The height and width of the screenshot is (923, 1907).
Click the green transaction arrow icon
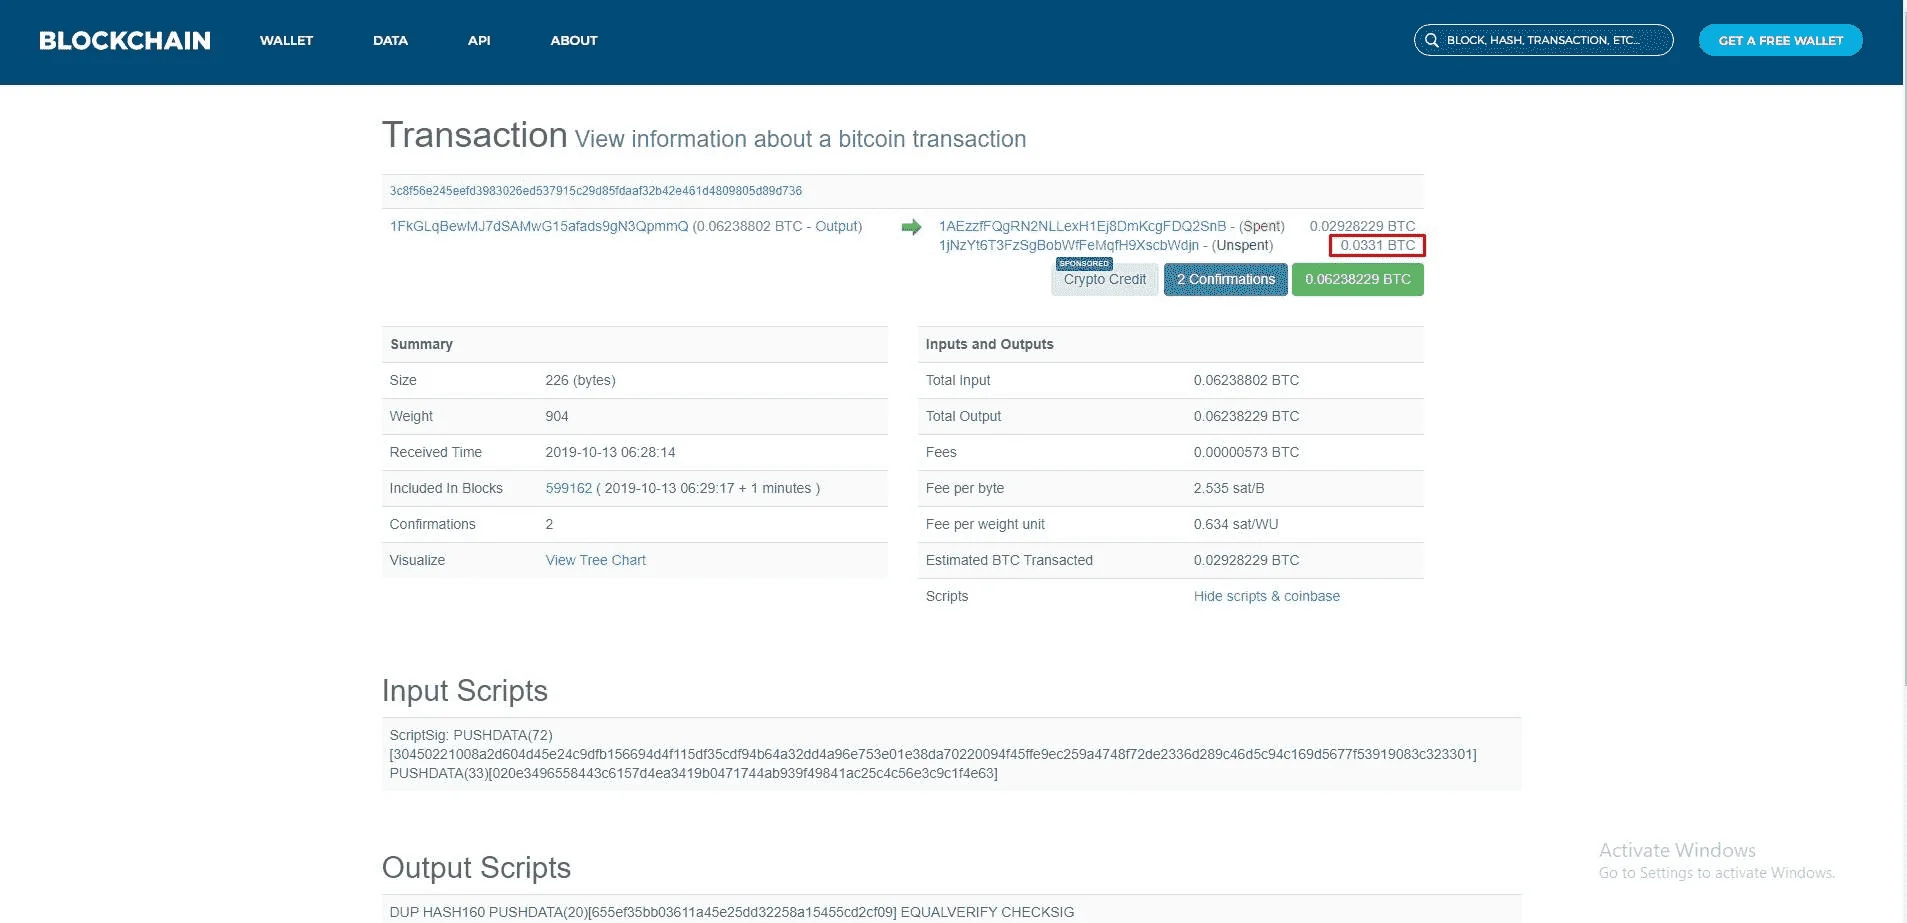click(x=911, y=227)
